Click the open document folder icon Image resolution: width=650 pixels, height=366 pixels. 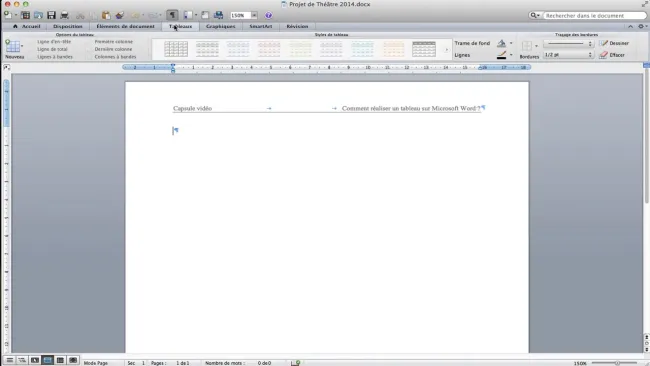(39, 15)
